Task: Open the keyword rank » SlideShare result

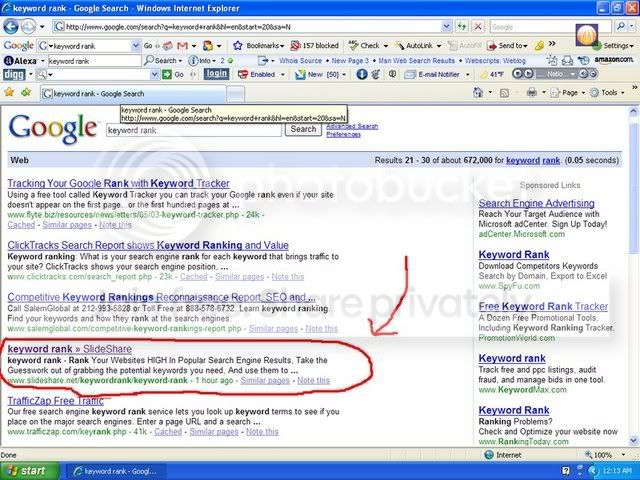Action: (70, 349)
